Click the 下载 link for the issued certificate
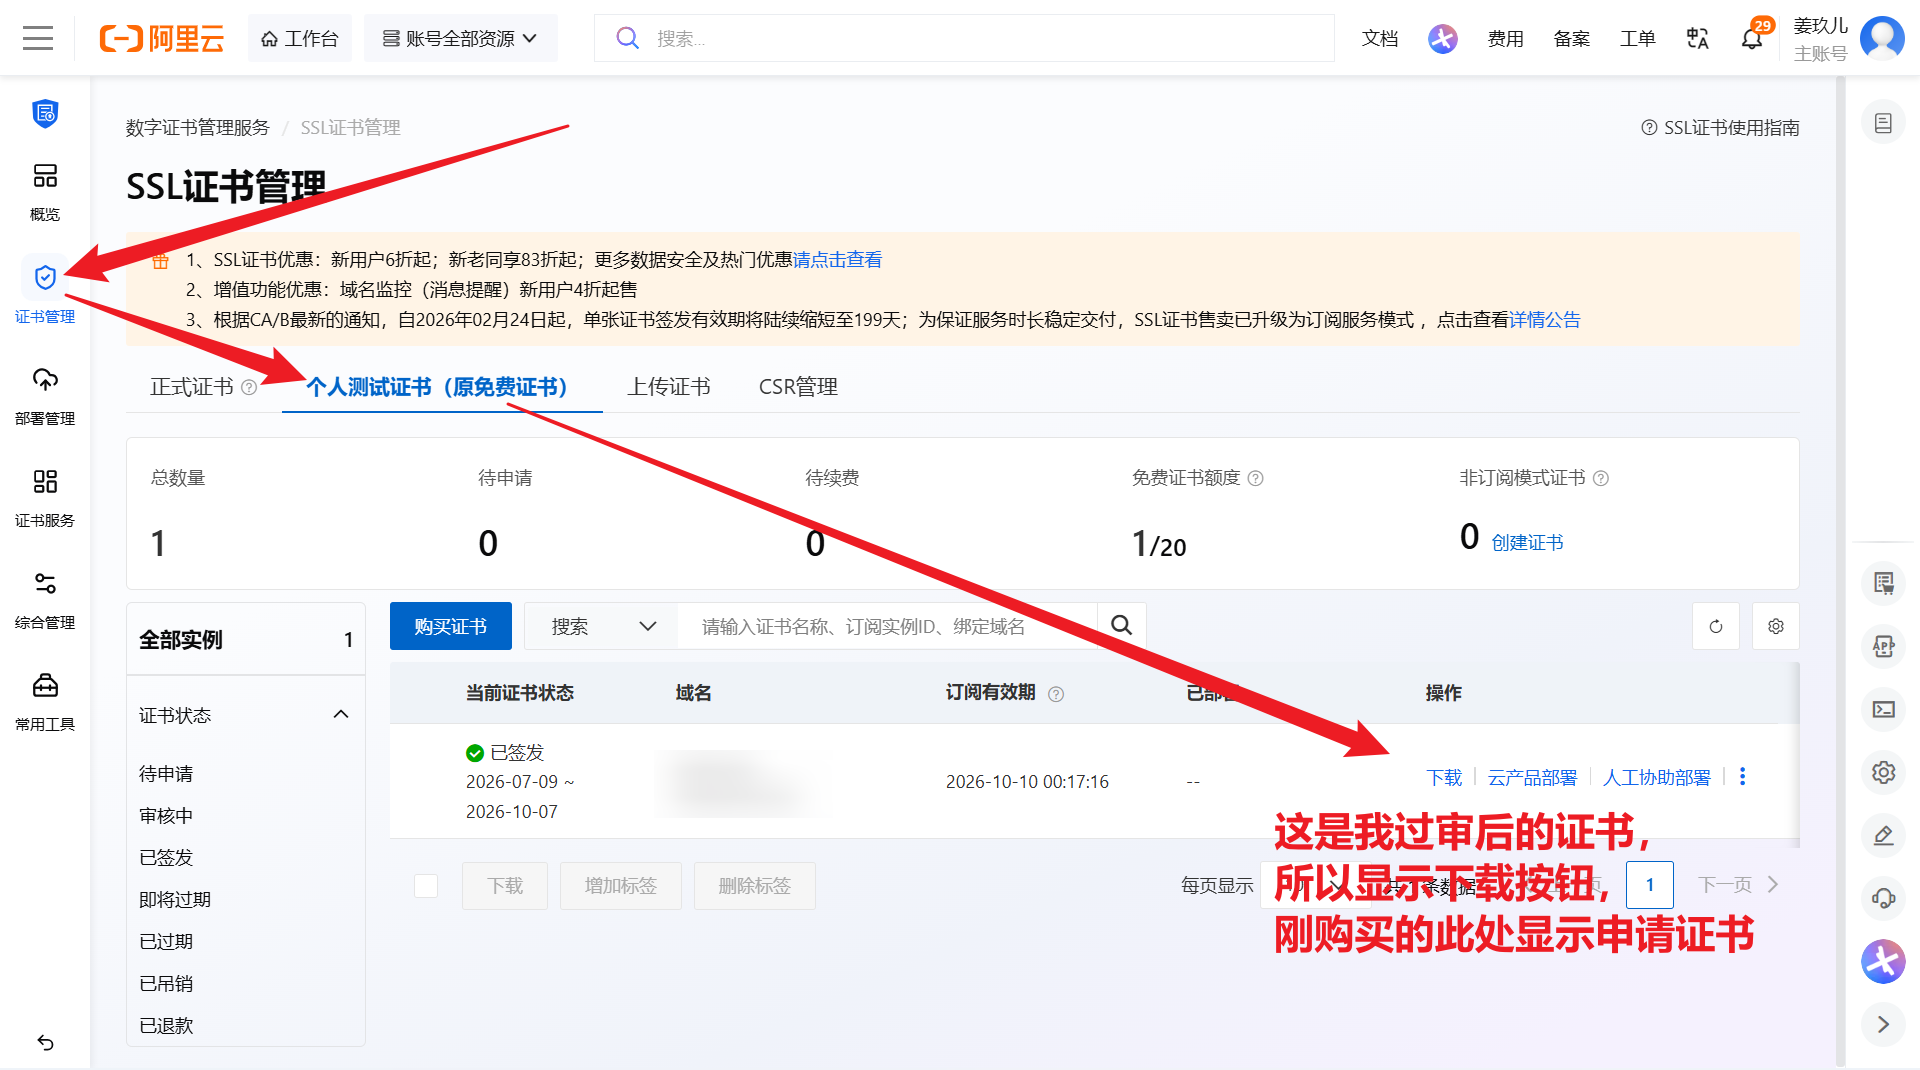The image size is (1920, 1070). (1444, 778)
